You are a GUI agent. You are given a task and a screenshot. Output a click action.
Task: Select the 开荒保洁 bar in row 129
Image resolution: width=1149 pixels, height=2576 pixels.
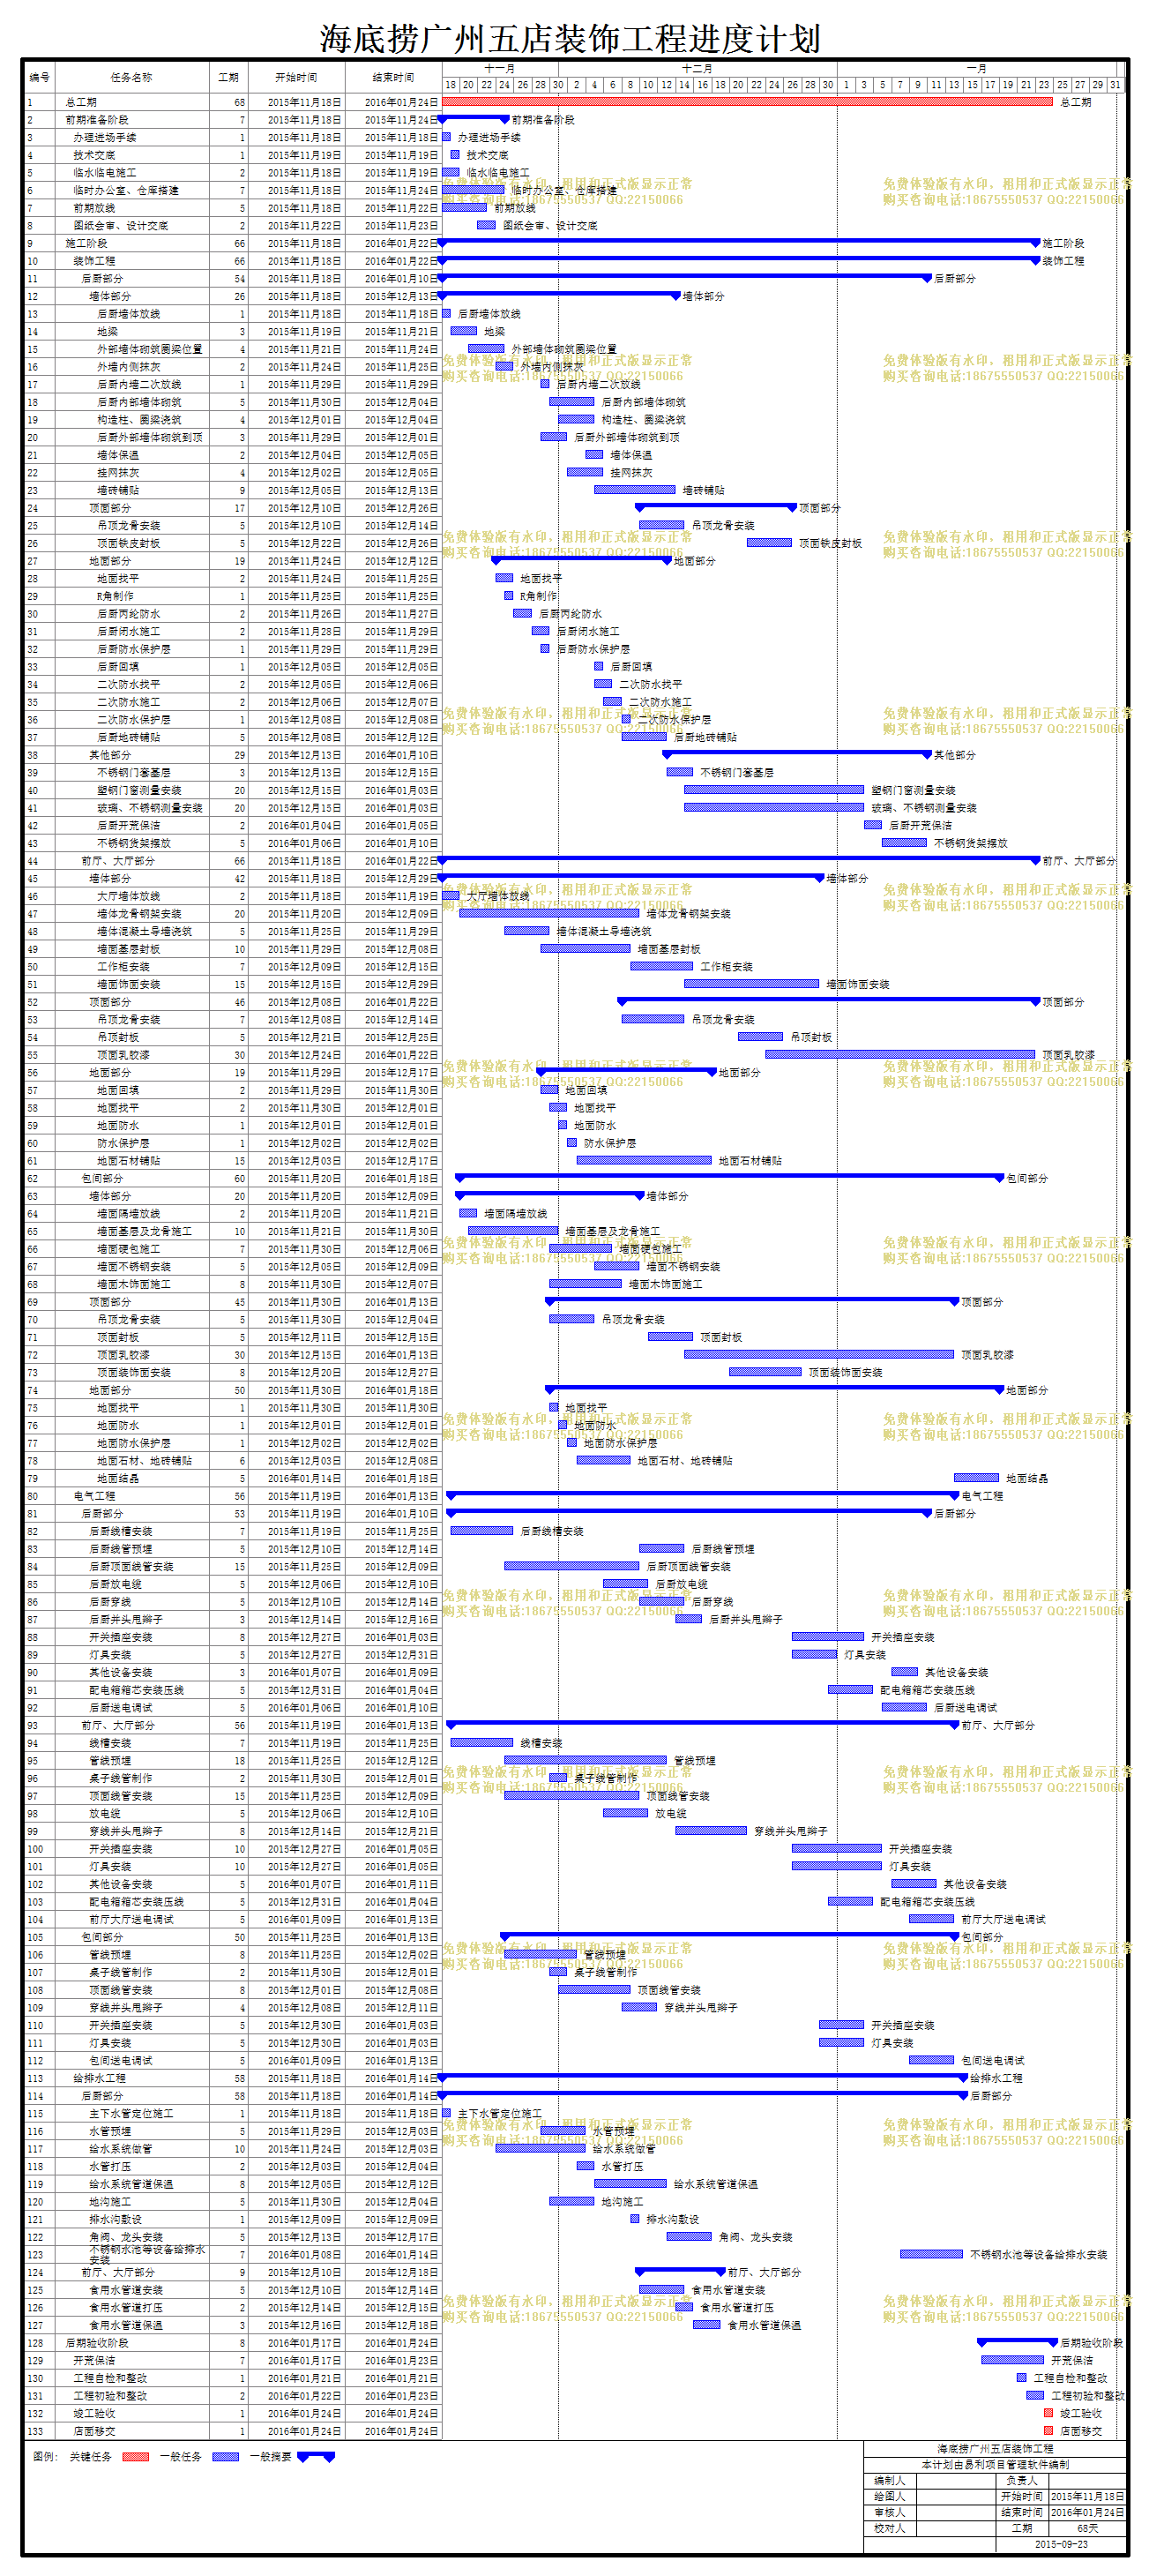(x=1012, y=2360)
